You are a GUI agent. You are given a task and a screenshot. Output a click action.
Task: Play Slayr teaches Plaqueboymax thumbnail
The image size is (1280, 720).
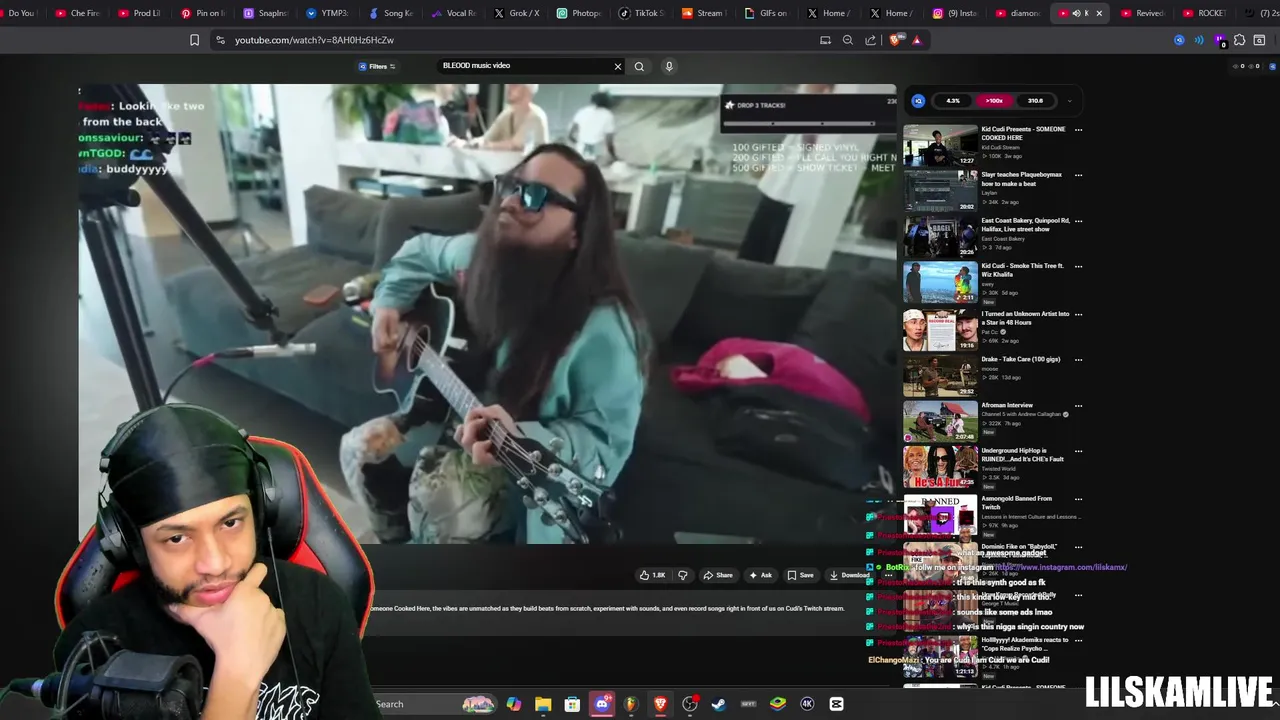click(940, 191)
